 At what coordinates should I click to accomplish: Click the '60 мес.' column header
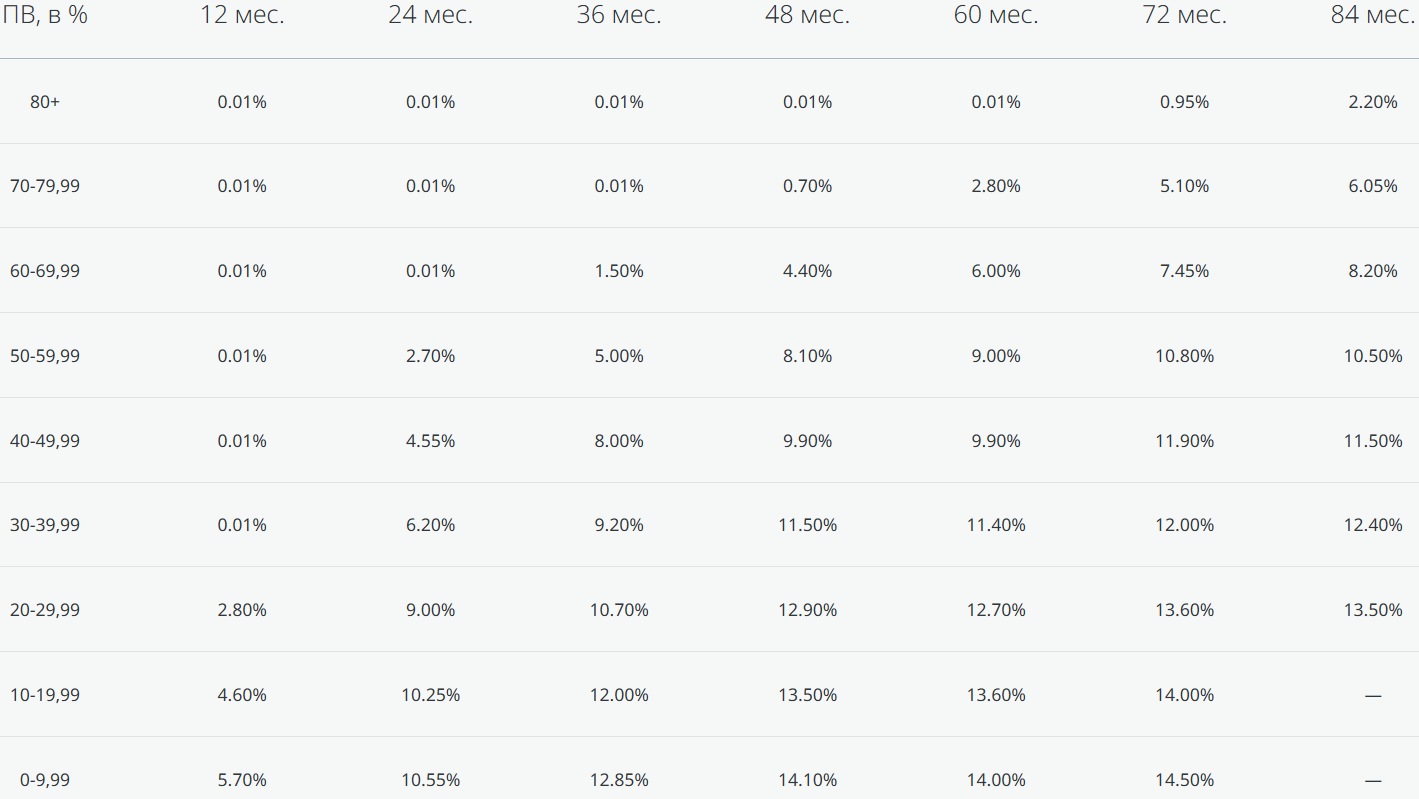pos(996,15)
